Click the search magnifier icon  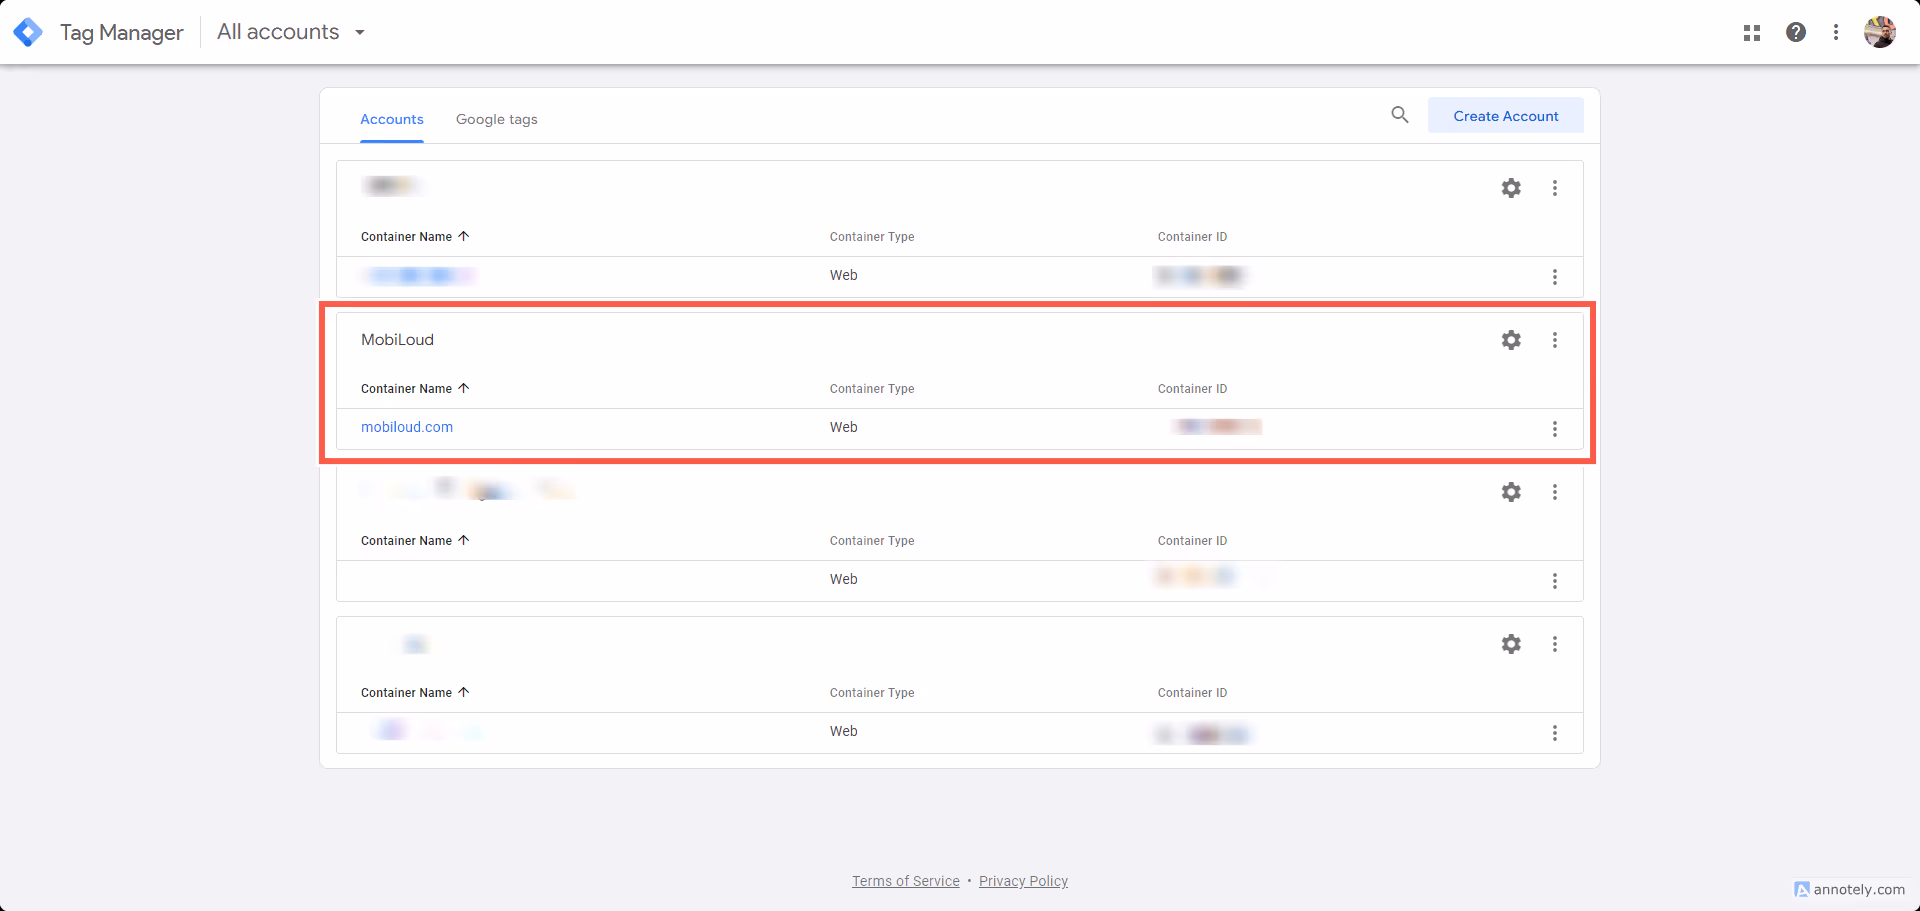click(1400, 115)
